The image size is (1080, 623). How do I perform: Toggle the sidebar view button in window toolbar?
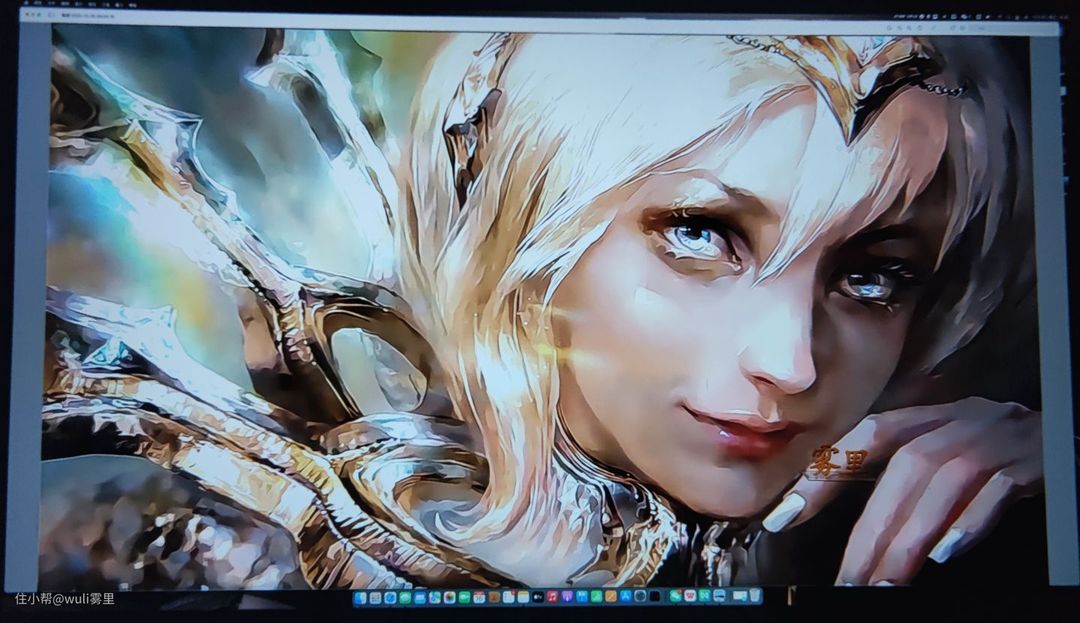click(53, 17)
